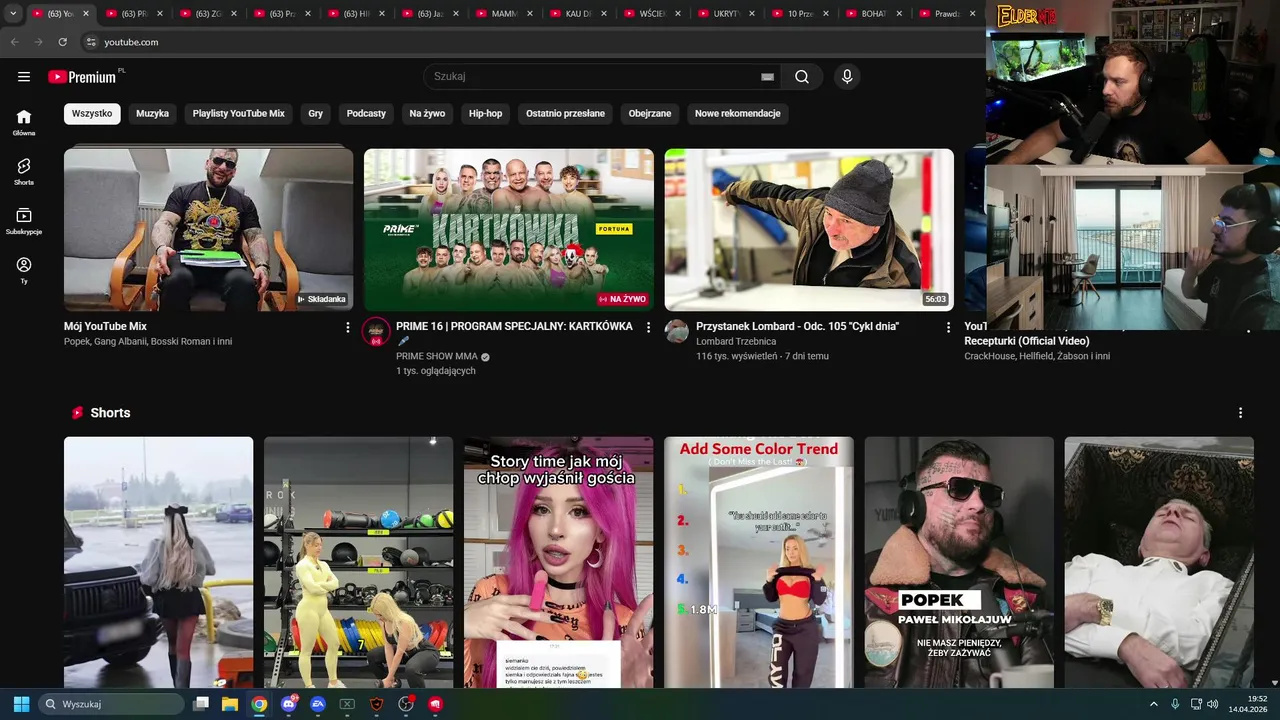Open the EA app from the taskbar
This screenshot has width=1280, height=720.
[x=318, y=704]
